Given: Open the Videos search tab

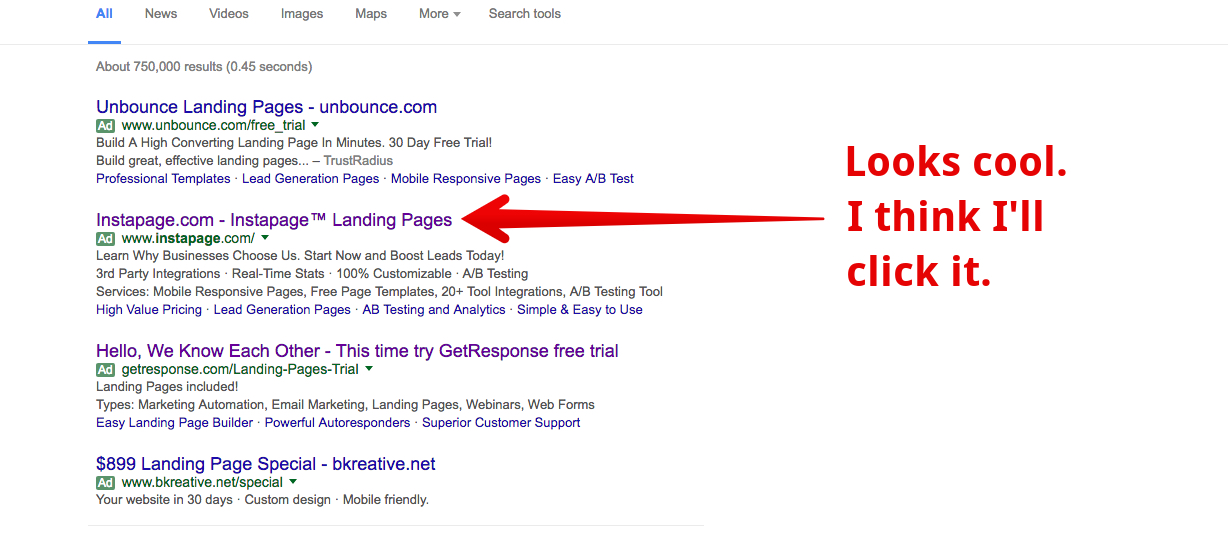Looking at the screenshot, I should pos(229,14).
